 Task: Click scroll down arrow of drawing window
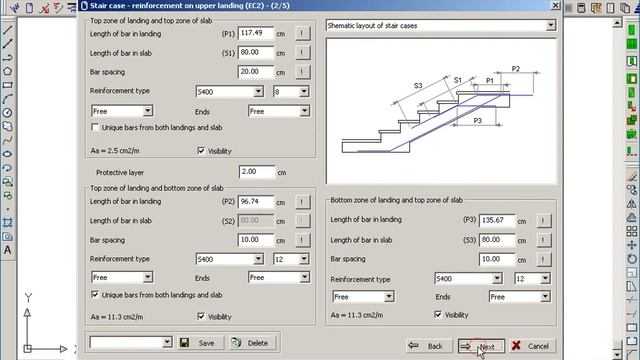coord(617,355)
